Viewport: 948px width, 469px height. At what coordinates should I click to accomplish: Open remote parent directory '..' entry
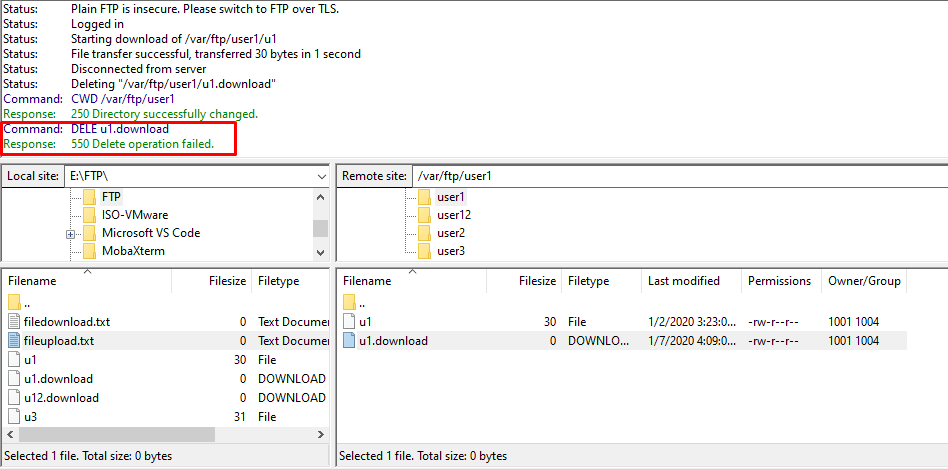coord(622,303)
